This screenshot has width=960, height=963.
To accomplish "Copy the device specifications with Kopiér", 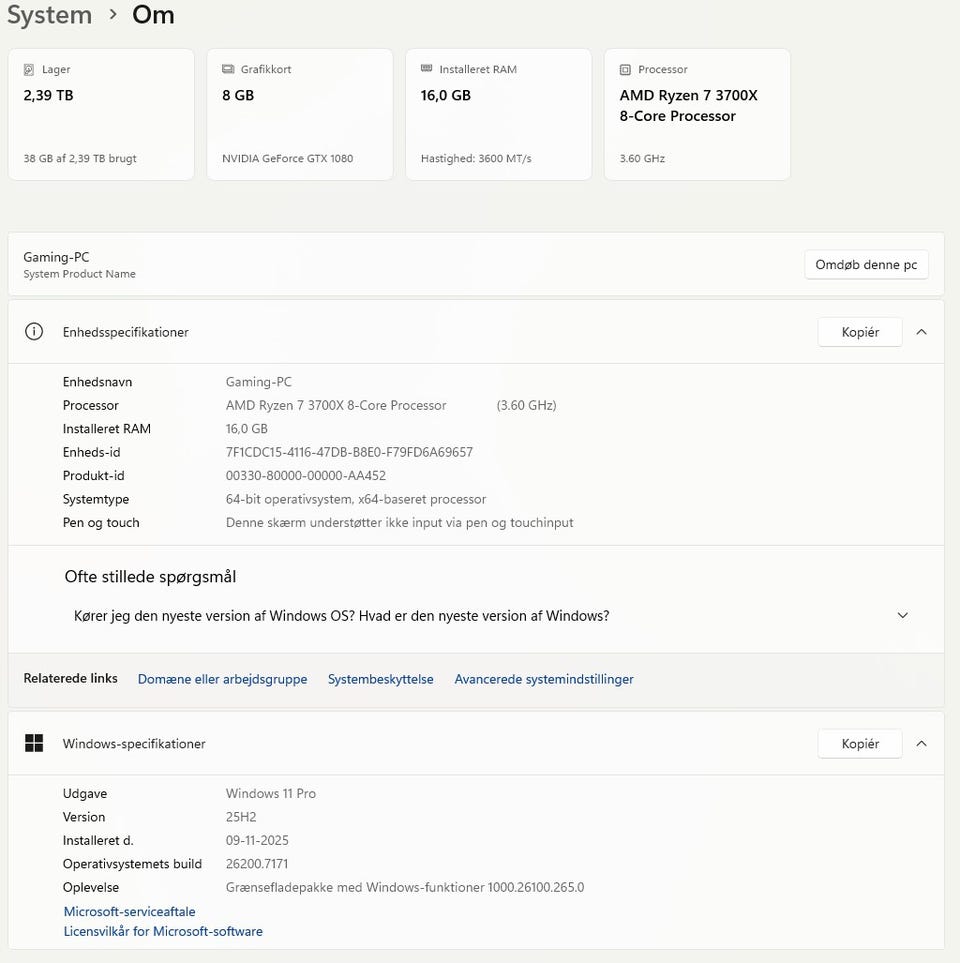I will (860, 332).
